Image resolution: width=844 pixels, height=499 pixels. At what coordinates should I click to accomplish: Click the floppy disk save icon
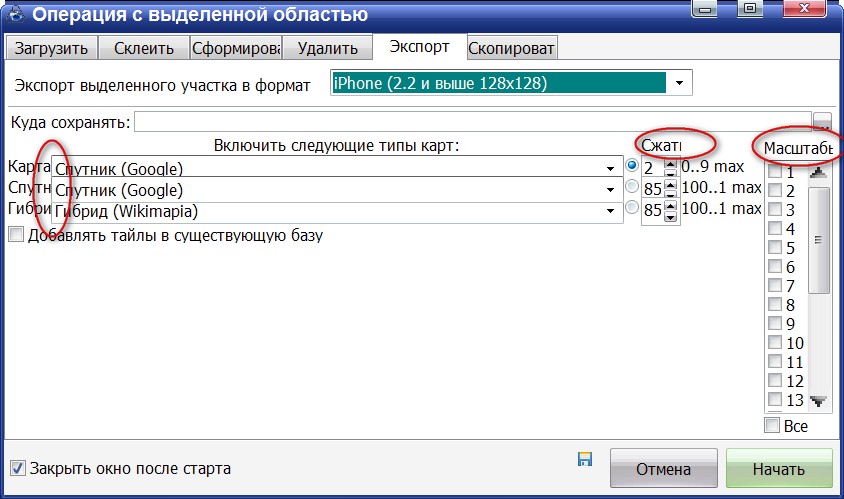[585, 459]
